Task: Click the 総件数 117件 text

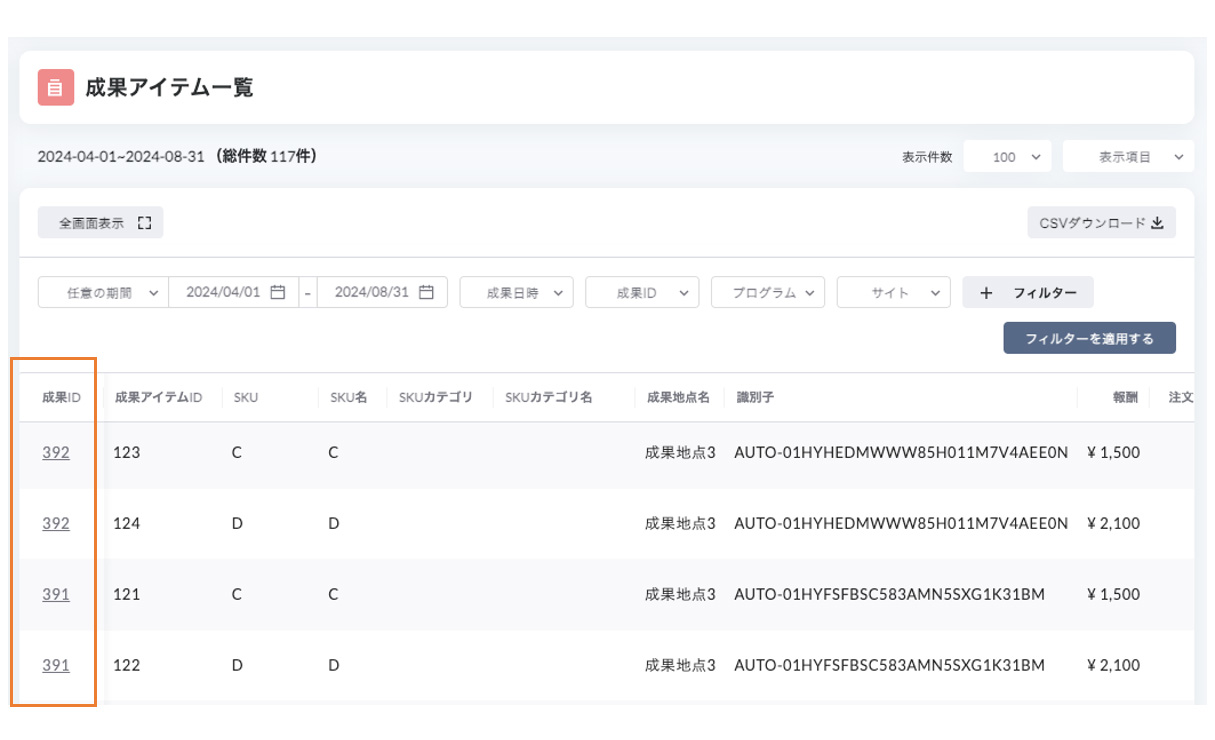Action: point(266,157)
